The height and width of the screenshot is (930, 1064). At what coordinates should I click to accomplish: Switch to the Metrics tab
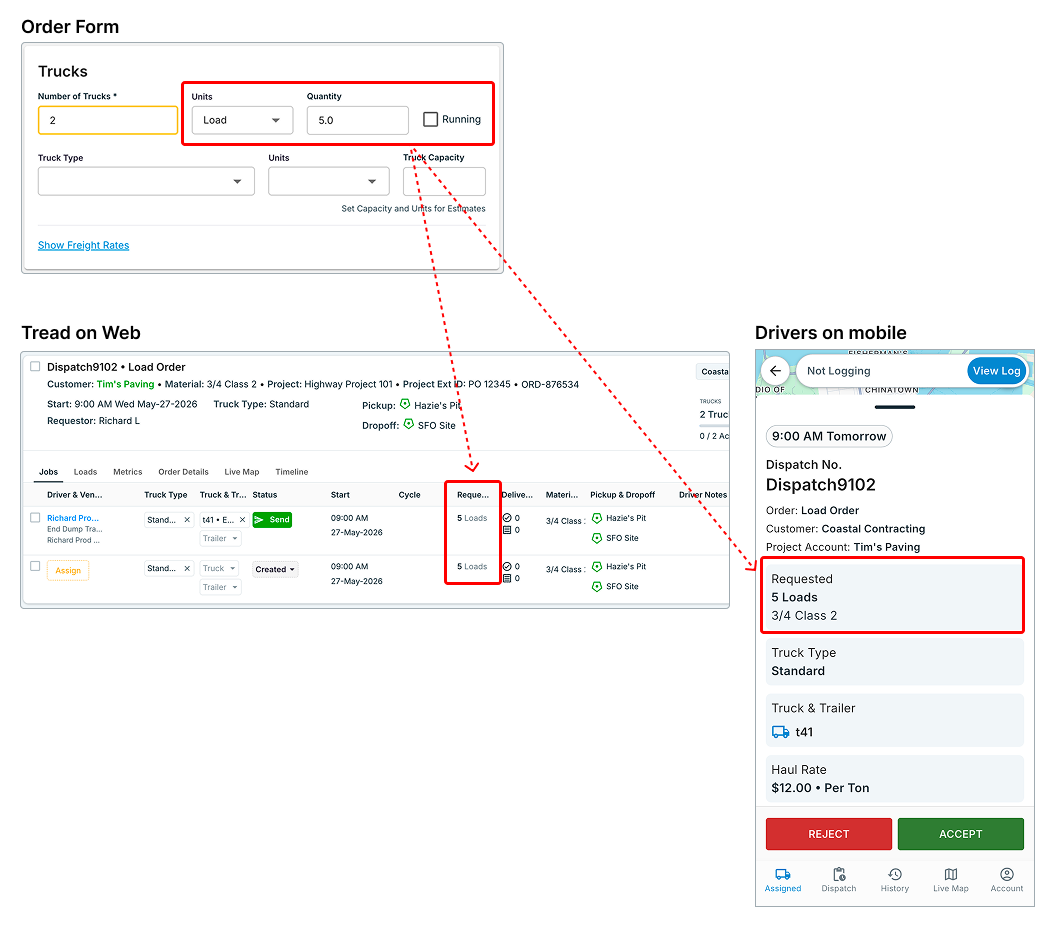click(128, 472)
